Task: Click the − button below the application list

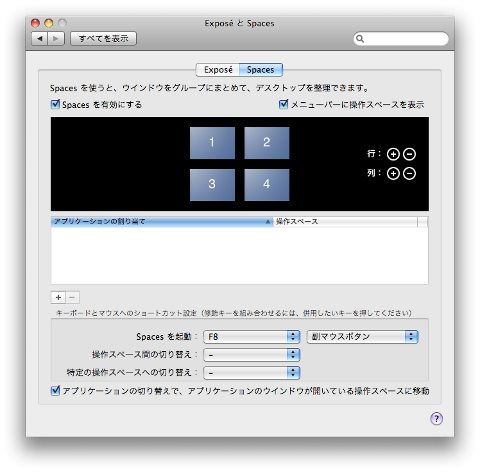Action: (x=73, y=297)
